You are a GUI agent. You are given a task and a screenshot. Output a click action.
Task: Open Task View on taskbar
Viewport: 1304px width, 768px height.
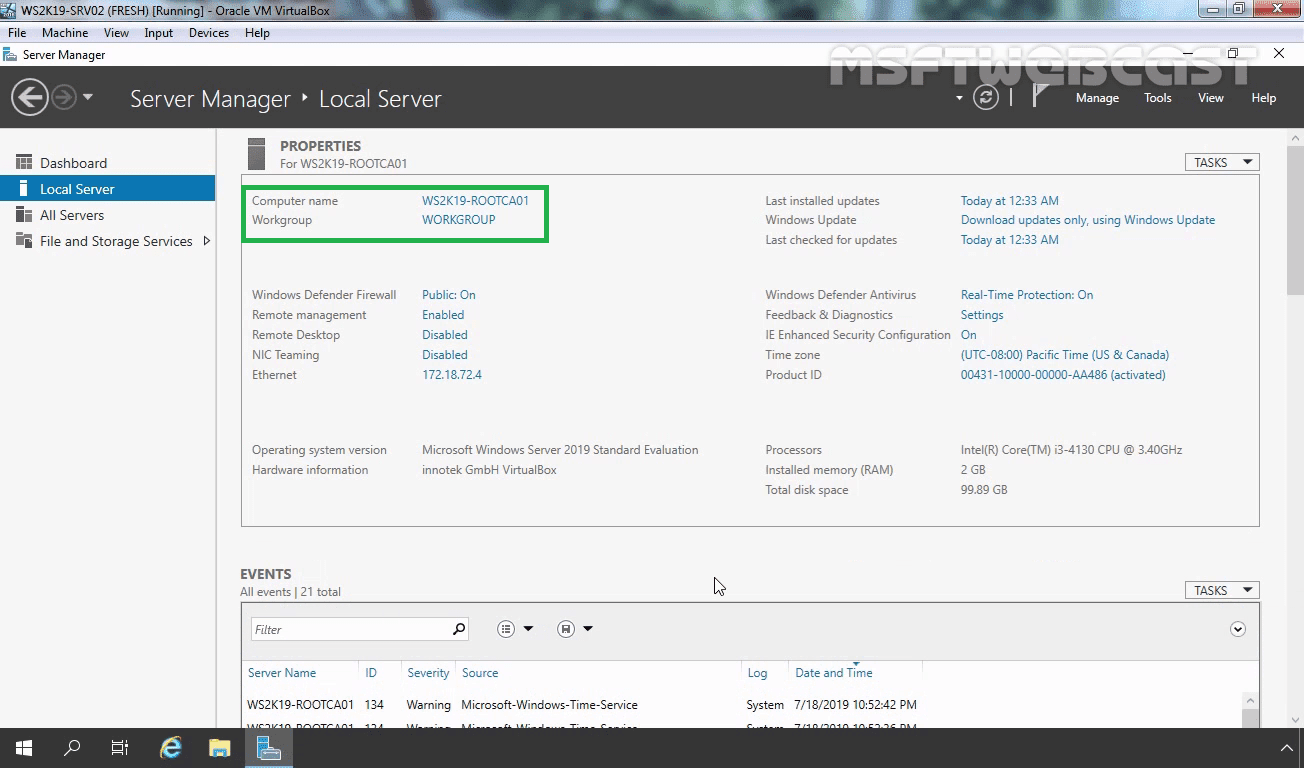[120, 748]
